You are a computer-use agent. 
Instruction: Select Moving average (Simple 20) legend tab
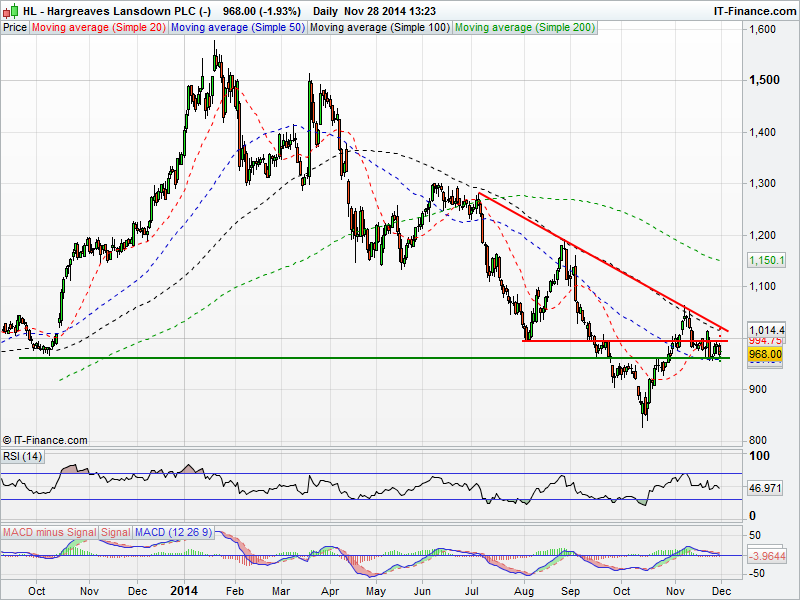click(x=99, y=28)
